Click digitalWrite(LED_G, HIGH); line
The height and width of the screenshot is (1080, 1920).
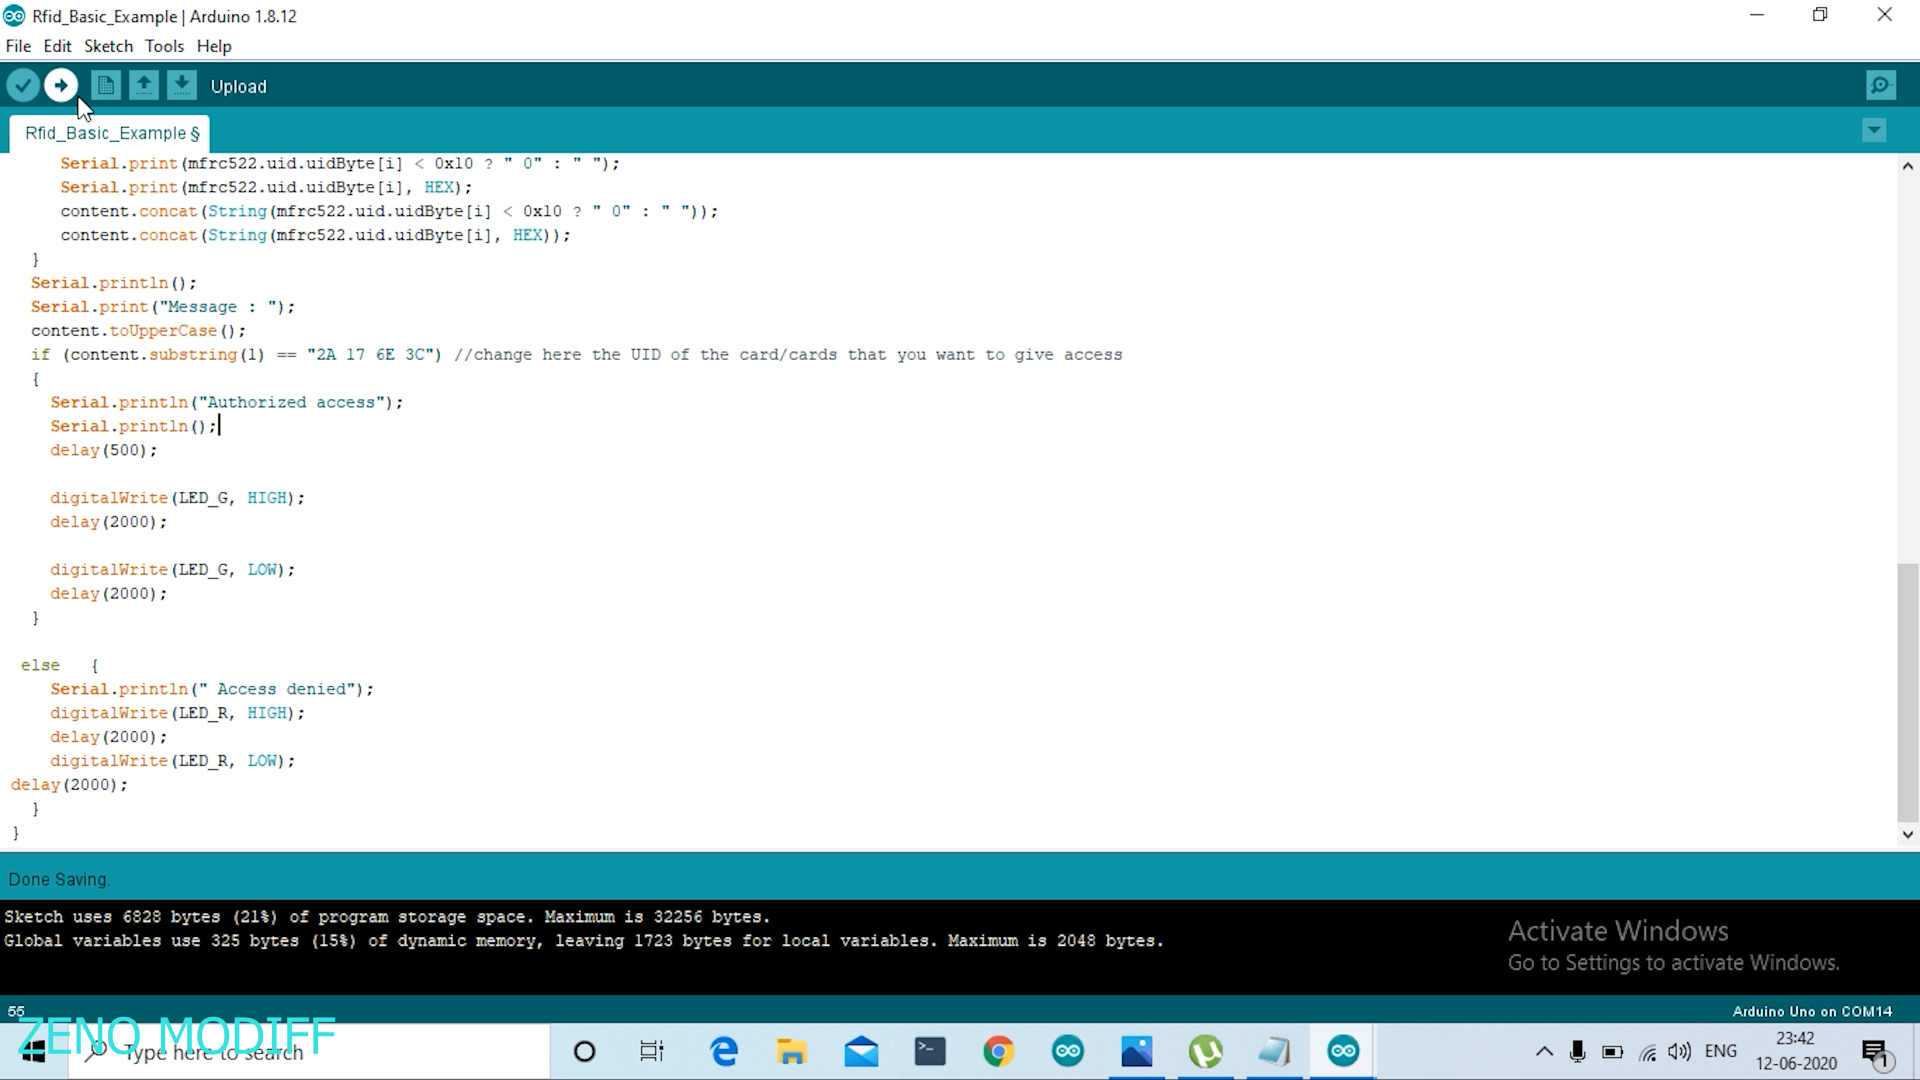coord(177,498)
